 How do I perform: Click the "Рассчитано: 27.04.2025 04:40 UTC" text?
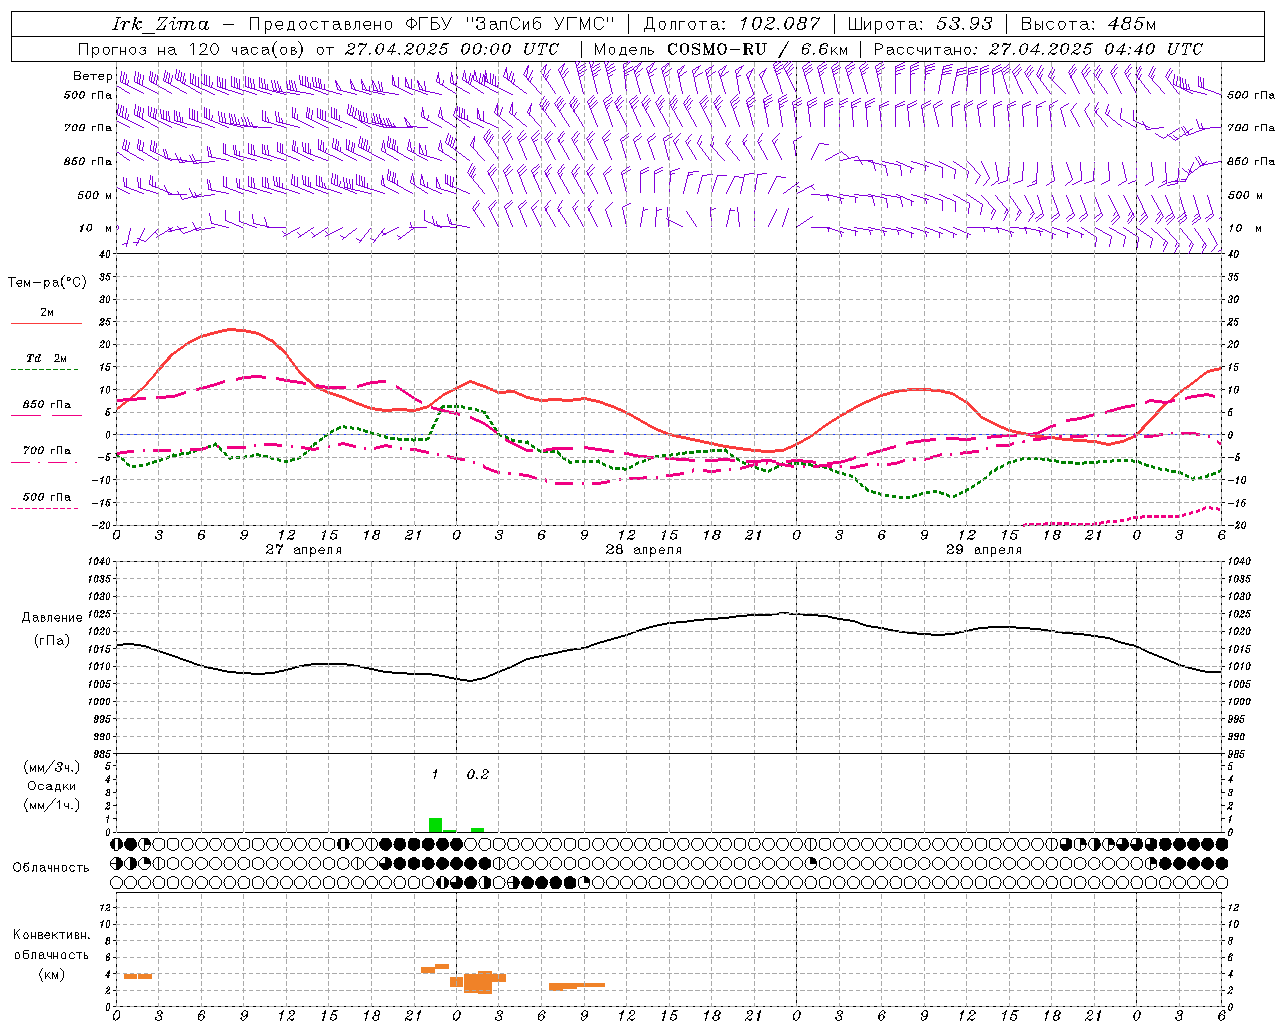(x=1038, y=49)
